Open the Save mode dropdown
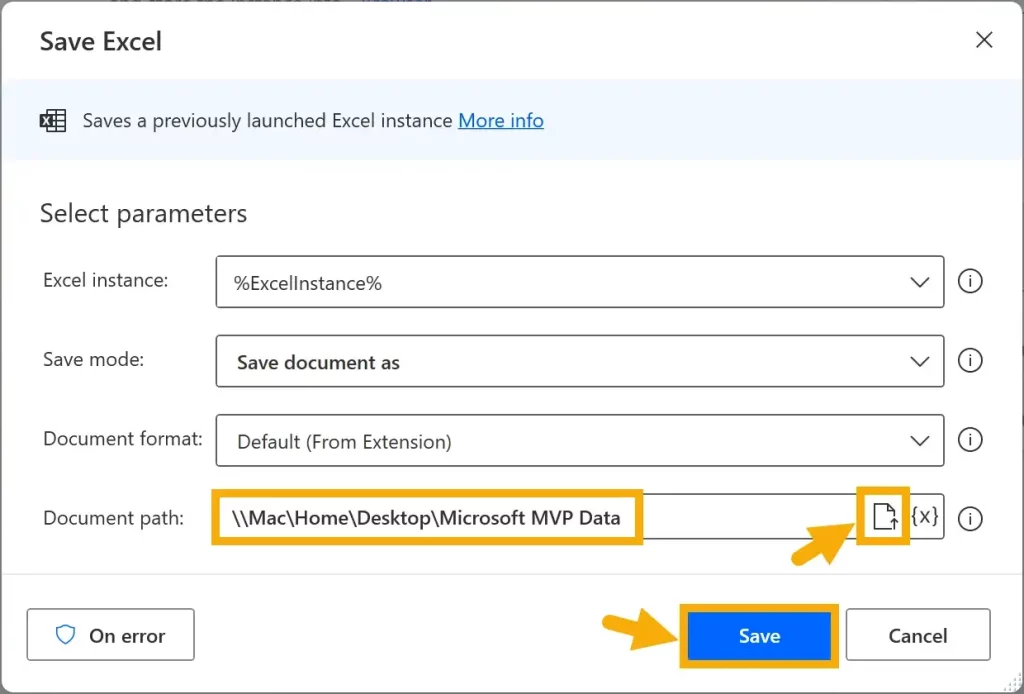This screenshot has width=1024, height=694. 920,362
